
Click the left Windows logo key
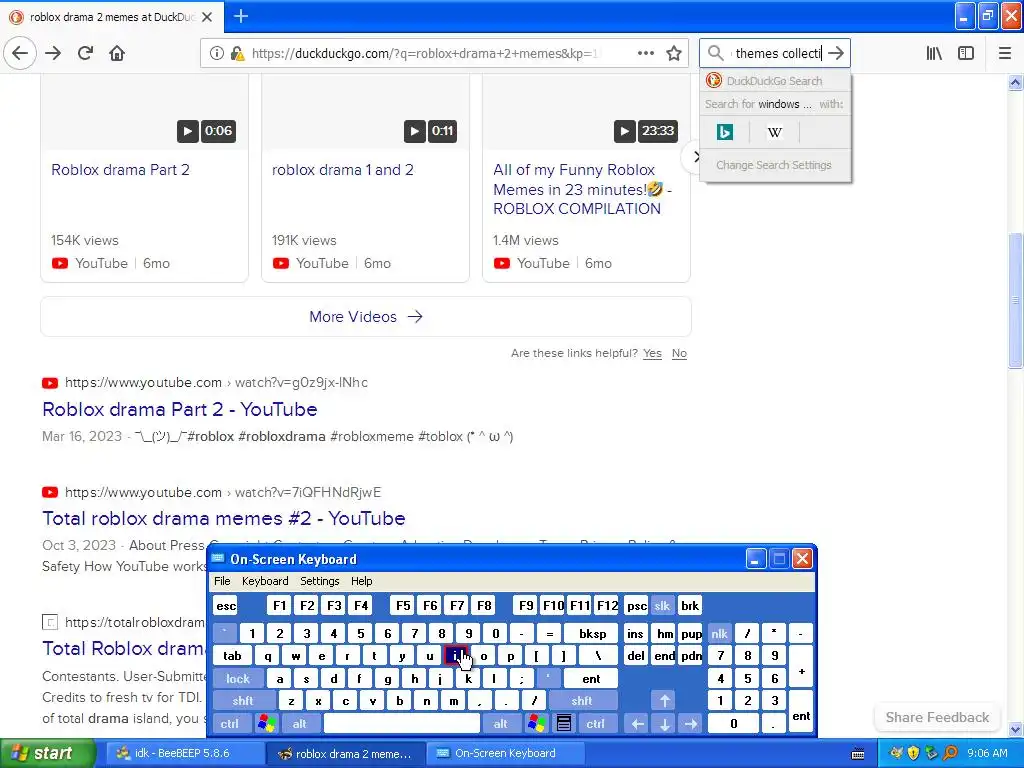click(x=266, y=724)
